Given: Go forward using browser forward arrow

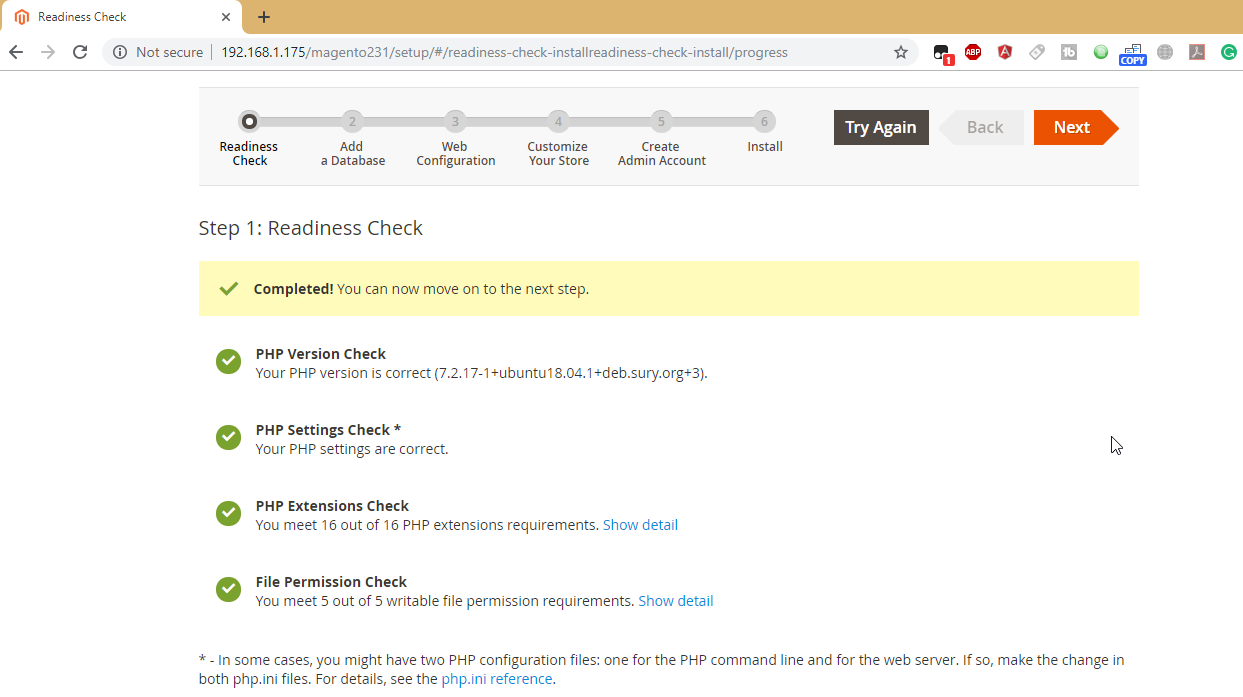Looking at the screenshot, I should pos(48,52).
